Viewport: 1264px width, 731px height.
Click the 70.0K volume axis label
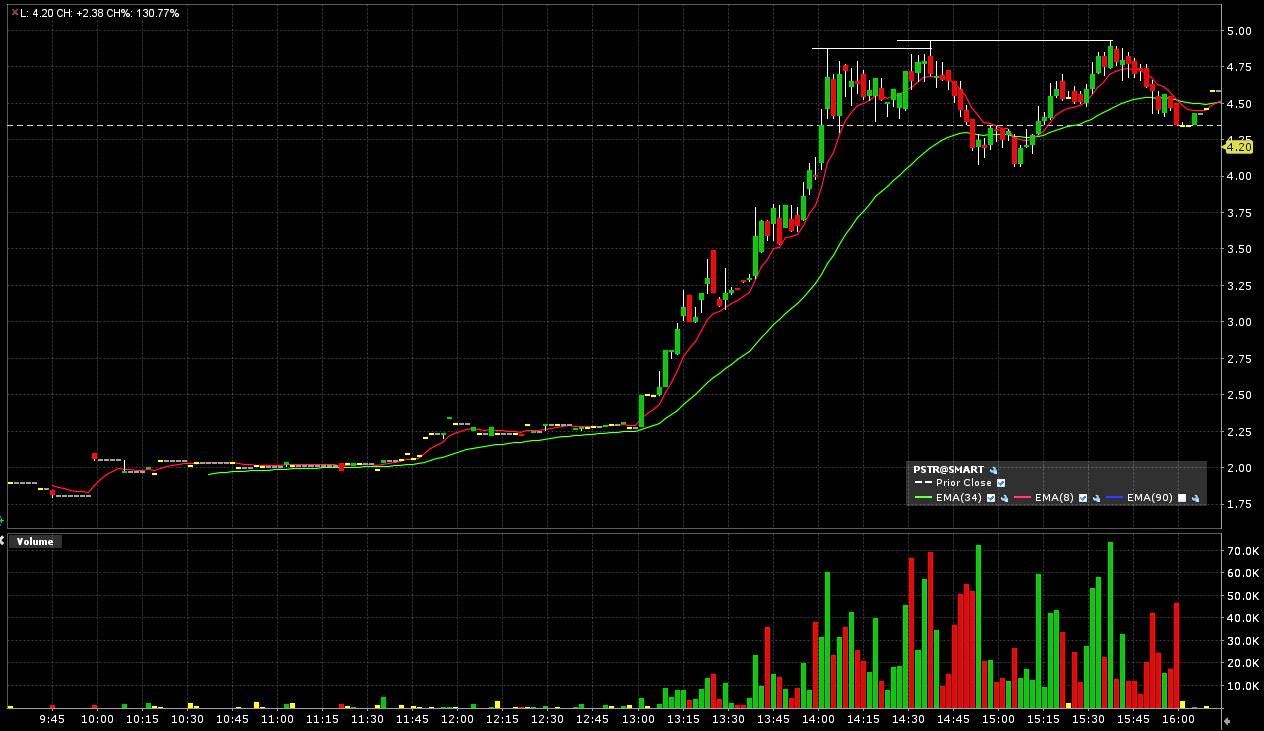pyautogui.click(x=1242, y=551)
